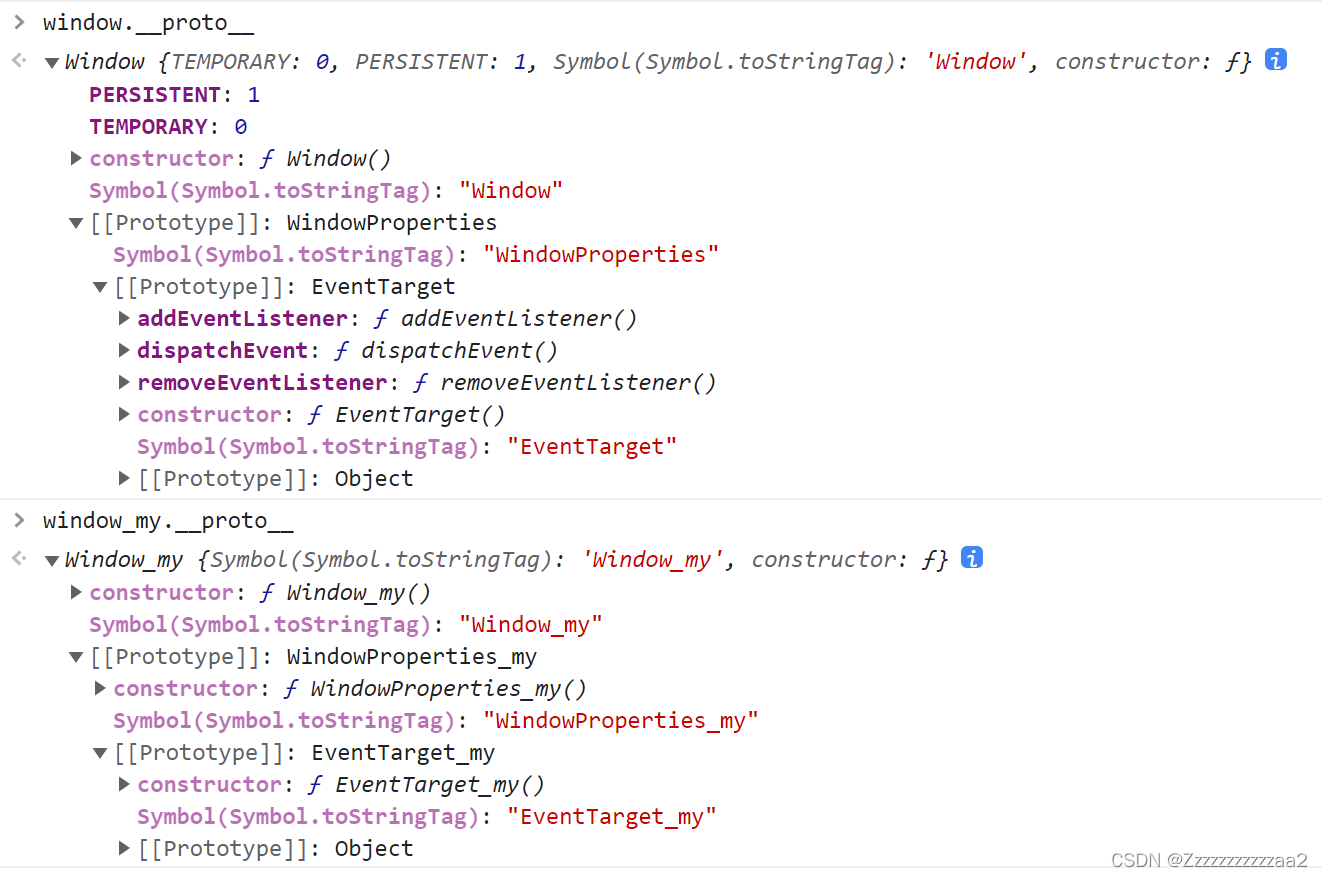Click the Window_my object summary text
Viewport: 1322px width, 877px height.
[506, 559]
